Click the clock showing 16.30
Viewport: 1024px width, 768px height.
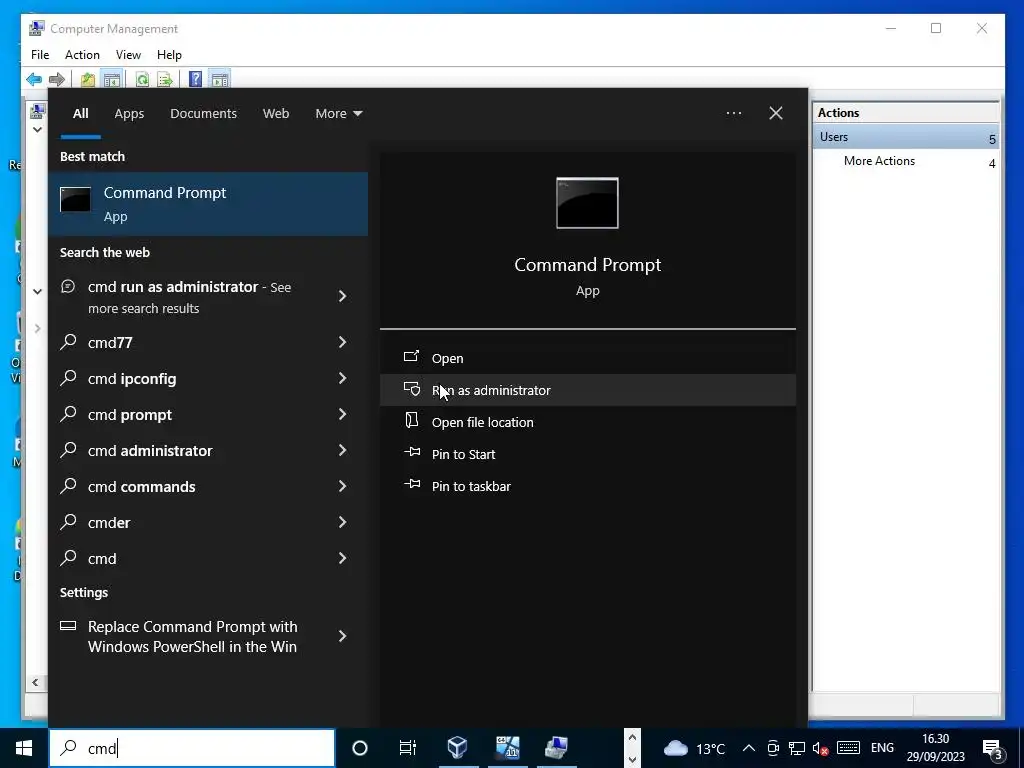point(935,739)
